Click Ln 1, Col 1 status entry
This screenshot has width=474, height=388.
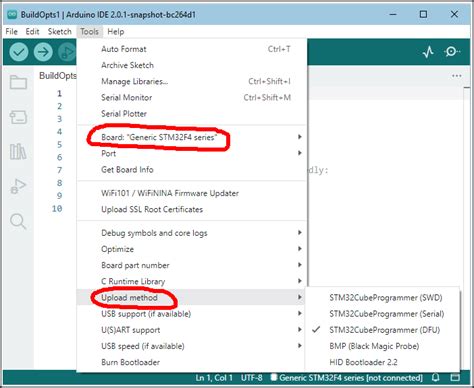(x=214, y=378)
